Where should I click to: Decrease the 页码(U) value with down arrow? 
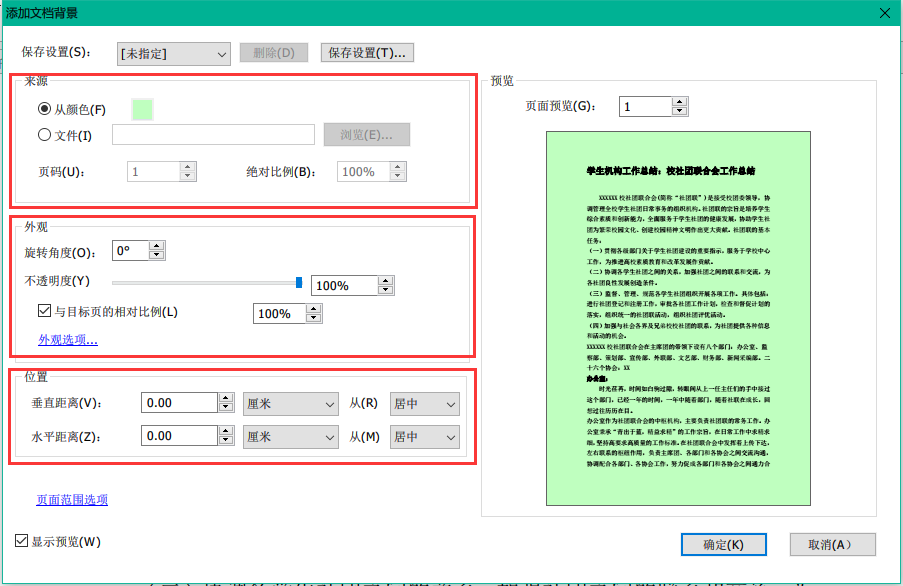(x=187, y=176)
